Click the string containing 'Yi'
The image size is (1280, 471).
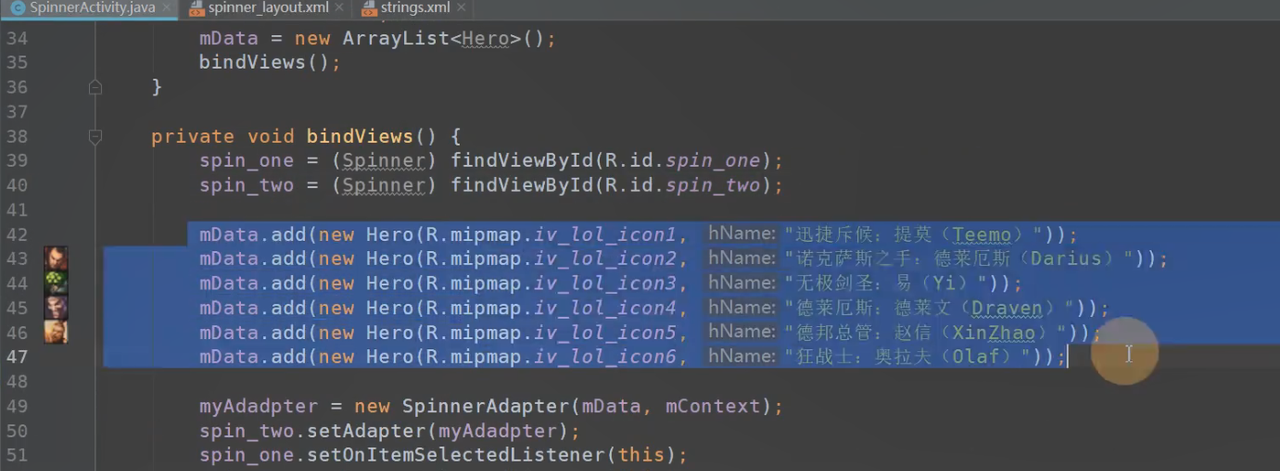pos(886,283)
